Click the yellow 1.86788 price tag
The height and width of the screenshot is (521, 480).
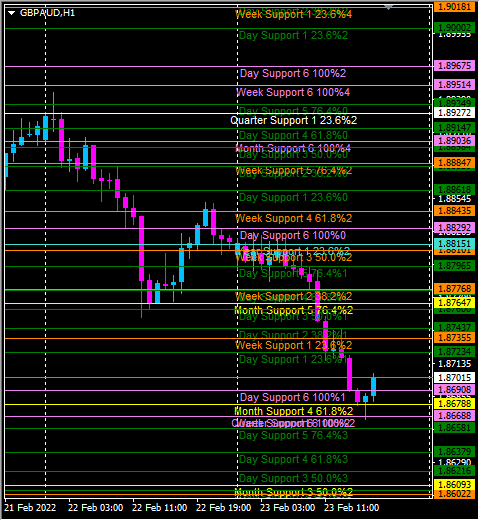click(x=454, y=404)
